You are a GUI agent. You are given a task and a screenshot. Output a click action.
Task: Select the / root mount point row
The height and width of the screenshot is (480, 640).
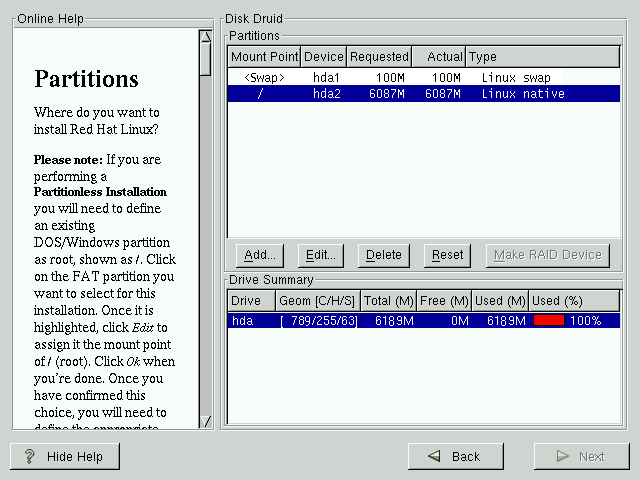[x=424, y=93]
